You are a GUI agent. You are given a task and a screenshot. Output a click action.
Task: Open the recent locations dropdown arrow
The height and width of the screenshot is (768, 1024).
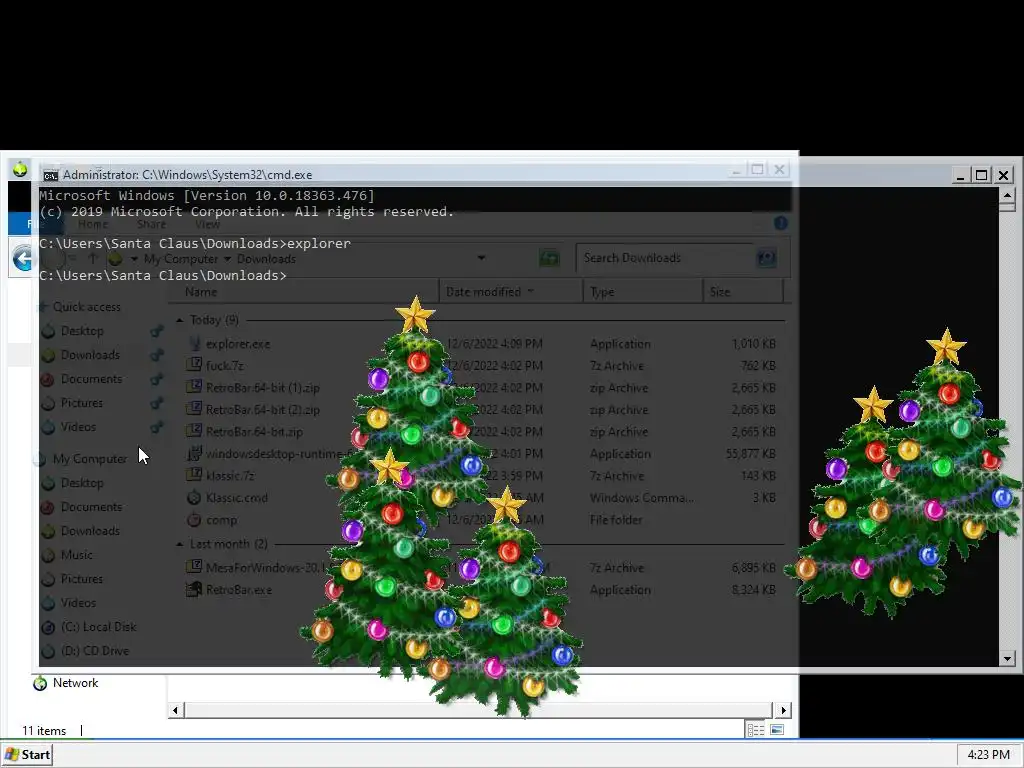coord(72,259)
